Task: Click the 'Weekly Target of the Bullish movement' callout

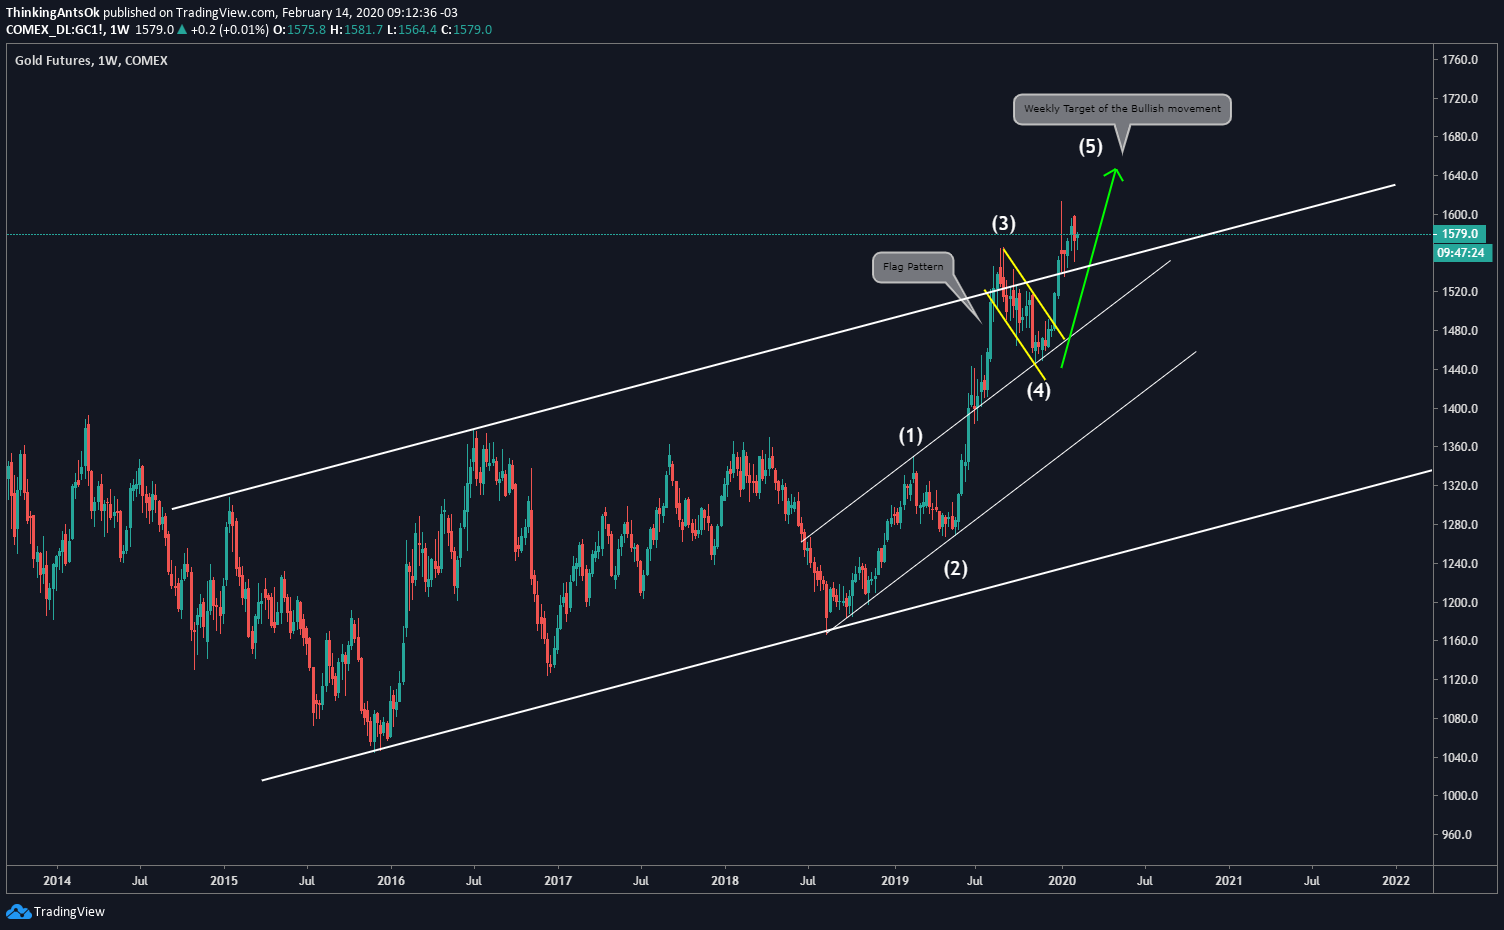Action: 1122,109
